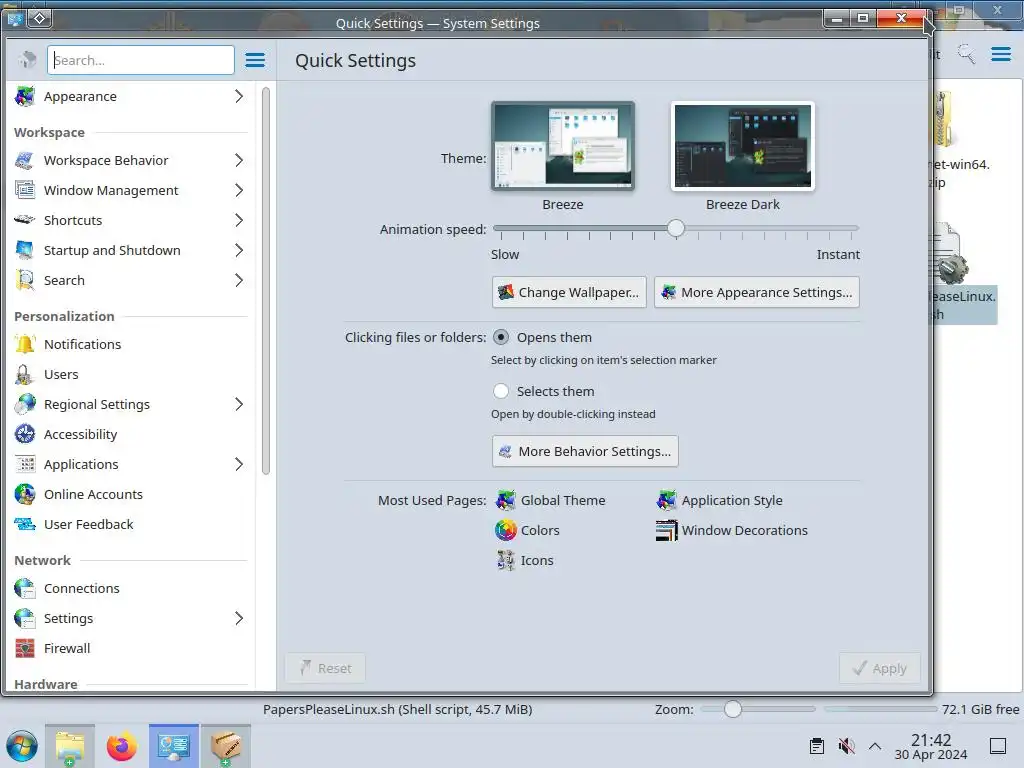Expand Regional Settings chevron

click(x=239, y=404)
